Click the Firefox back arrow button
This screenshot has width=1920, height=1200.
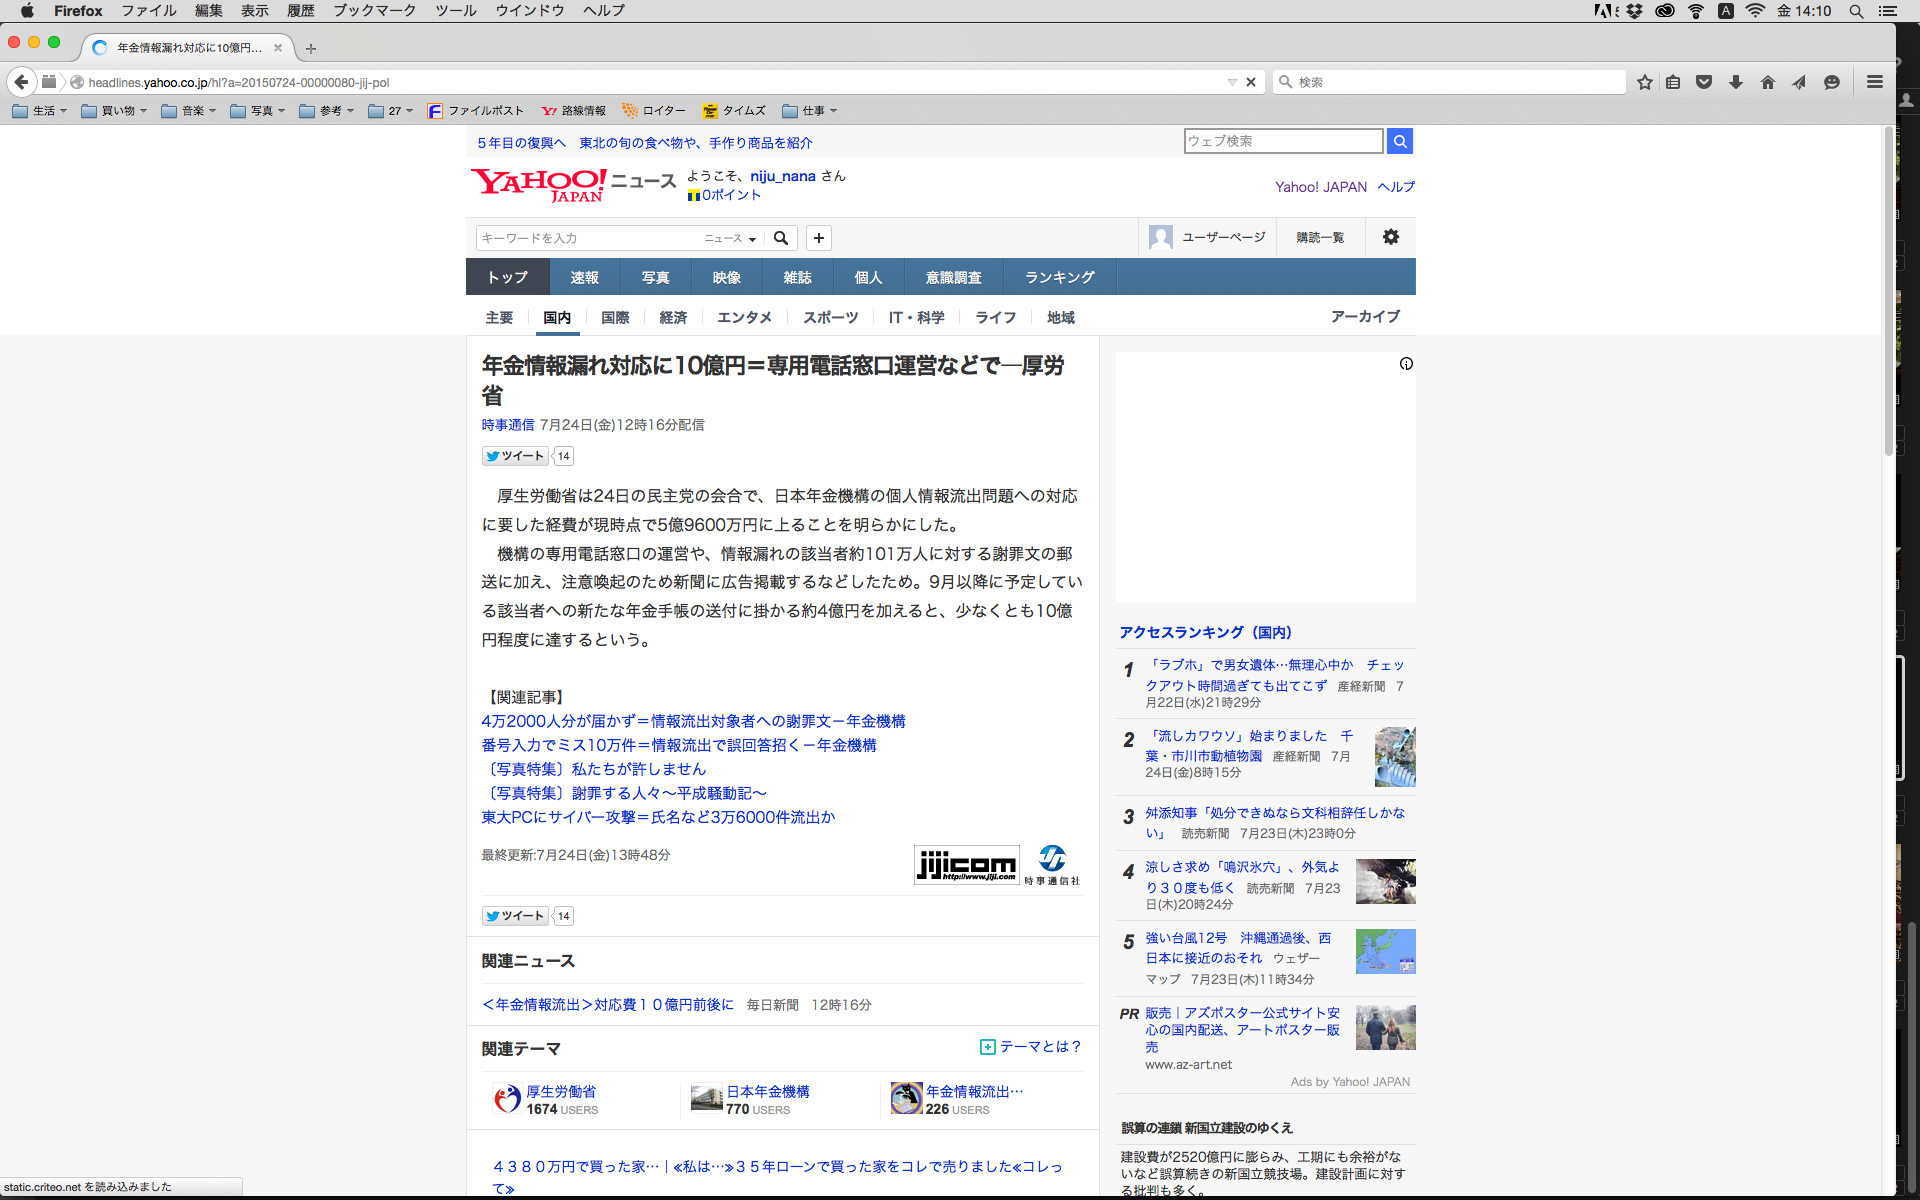coord(21,82)
